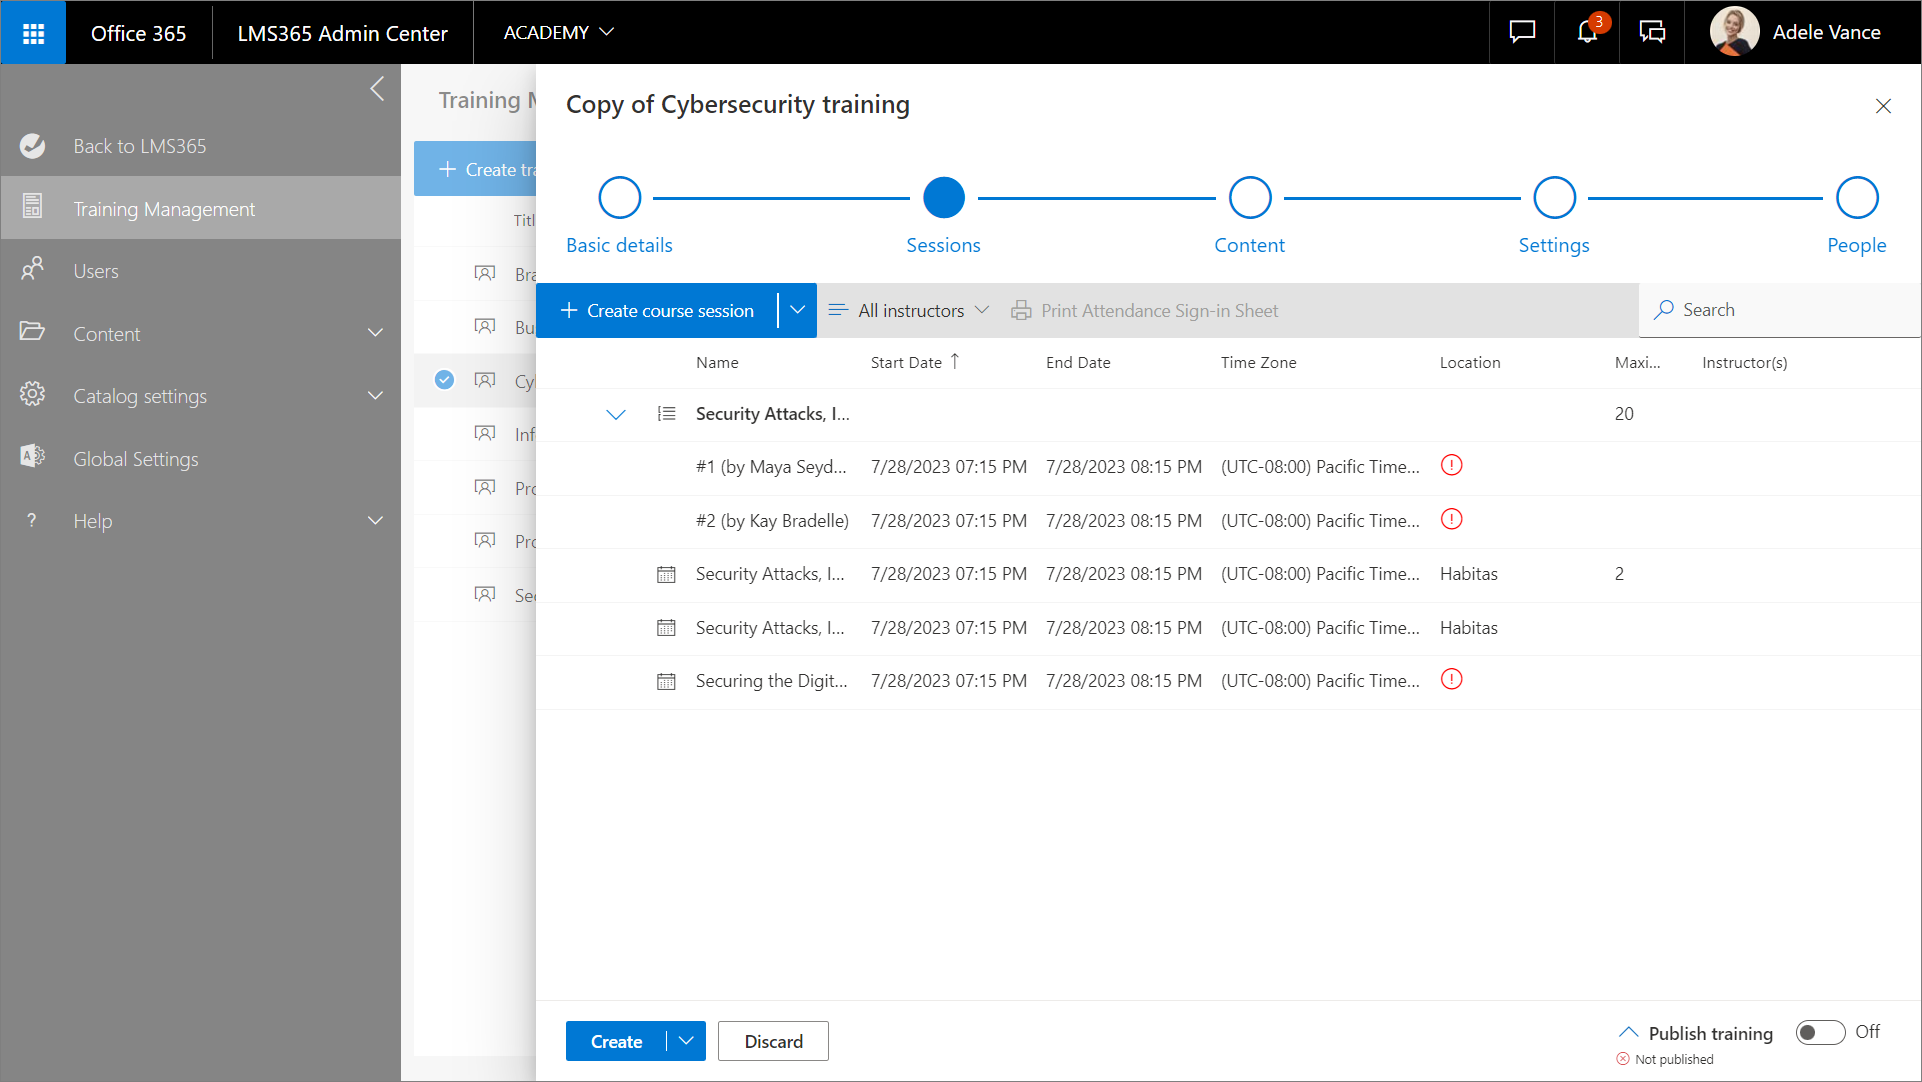Click the Discard button
Viewport: 1922px width, 1082px height.
(773, 1041)
